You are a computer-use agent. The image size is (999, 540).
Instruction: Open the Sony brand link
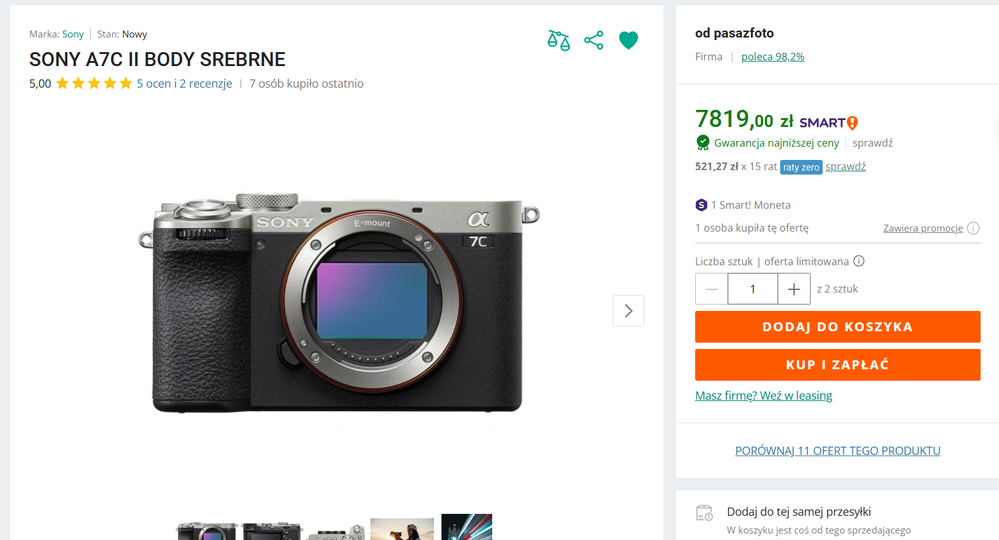coord(73,34)
